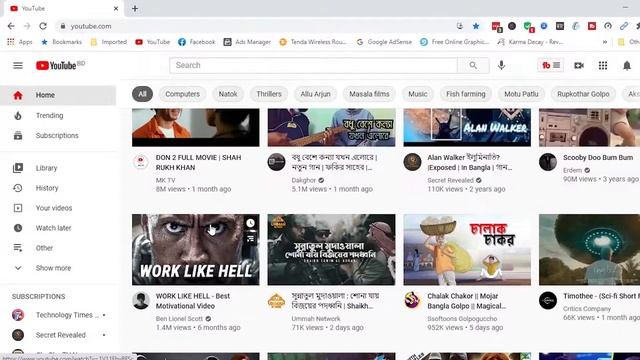Add Work Like Hell to queue
Viewport: 640px width, 360px height.
tap(250, 238)
